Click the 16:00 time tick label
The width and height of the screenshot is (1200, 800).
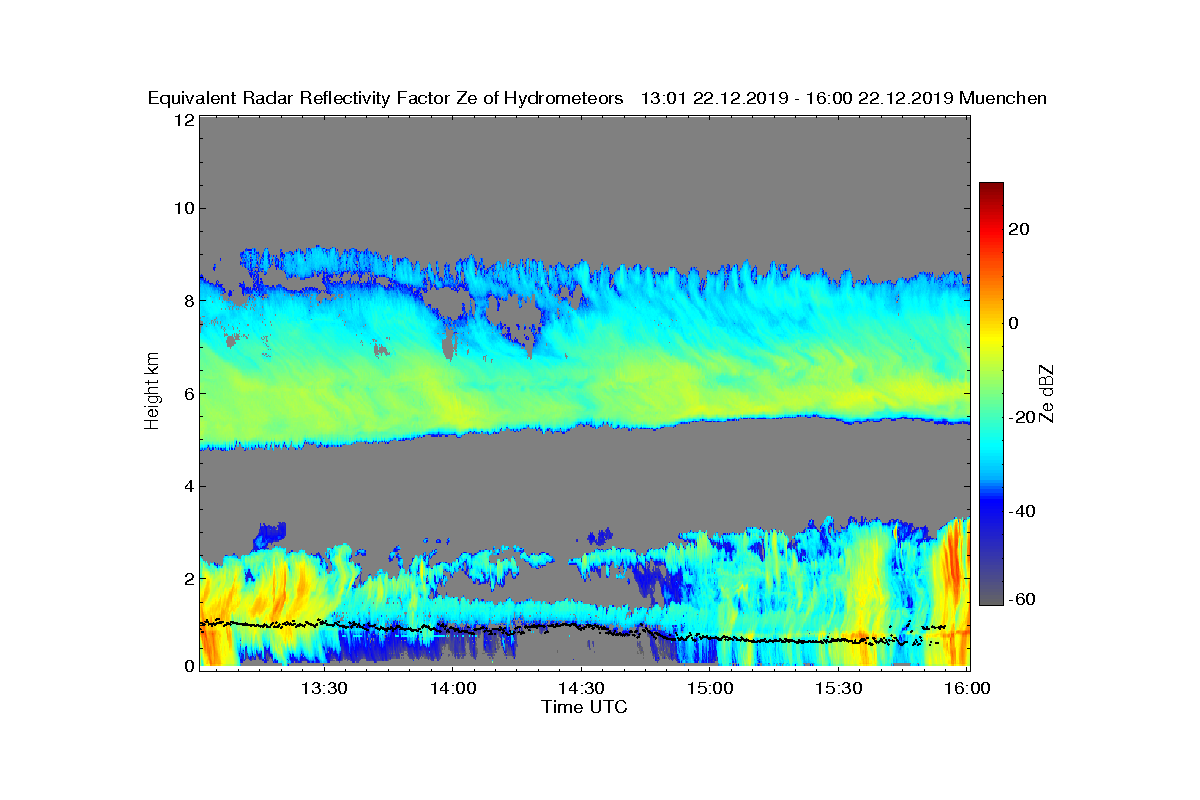click(967, 689)
